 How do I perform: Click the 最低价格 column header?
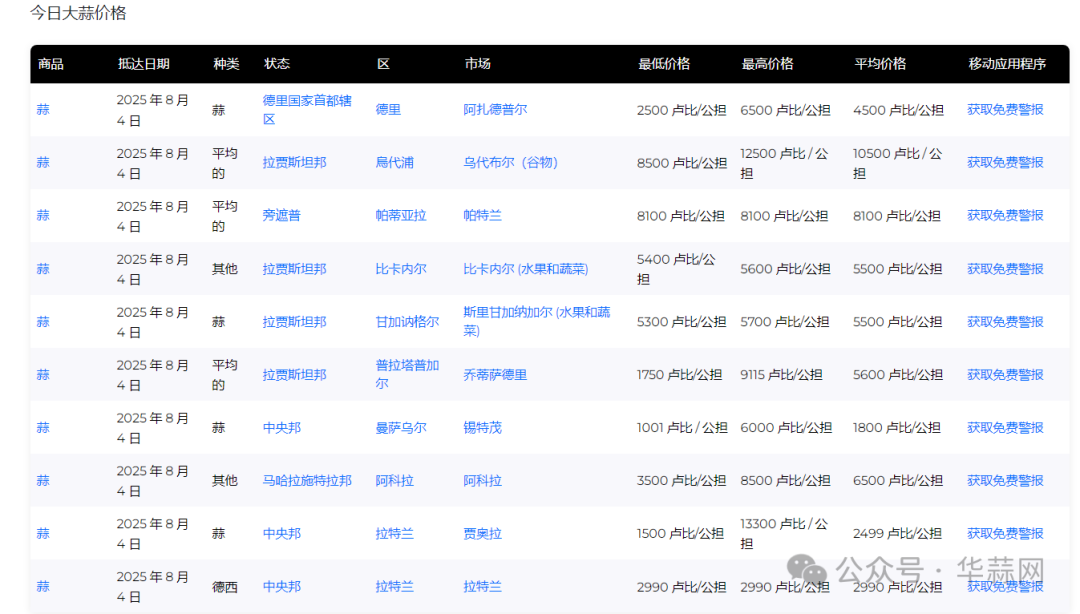pos(663,64)
